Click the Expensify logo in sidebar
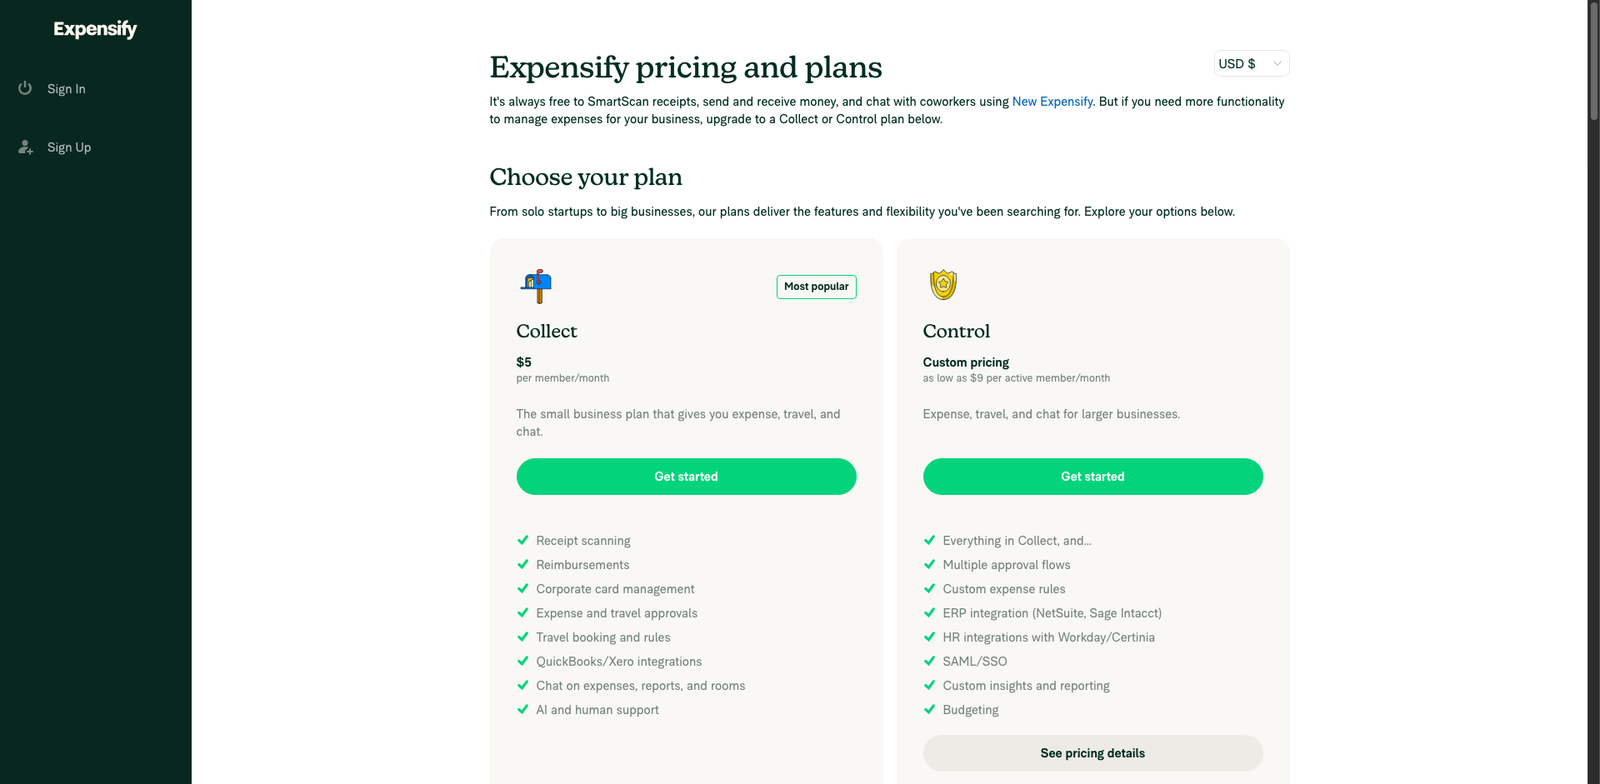 [95, 29]
